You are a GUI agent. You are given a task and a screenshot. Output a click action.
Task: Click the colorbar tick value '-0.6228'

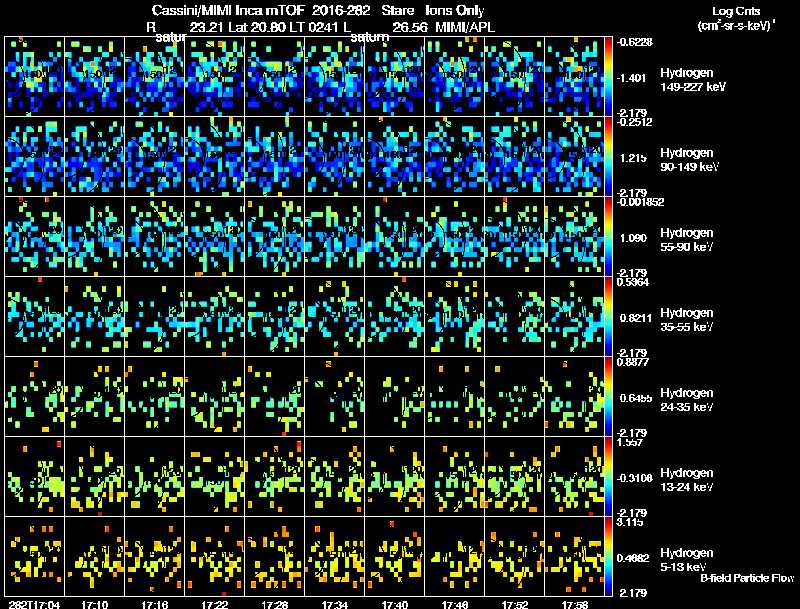click(634, 42)
